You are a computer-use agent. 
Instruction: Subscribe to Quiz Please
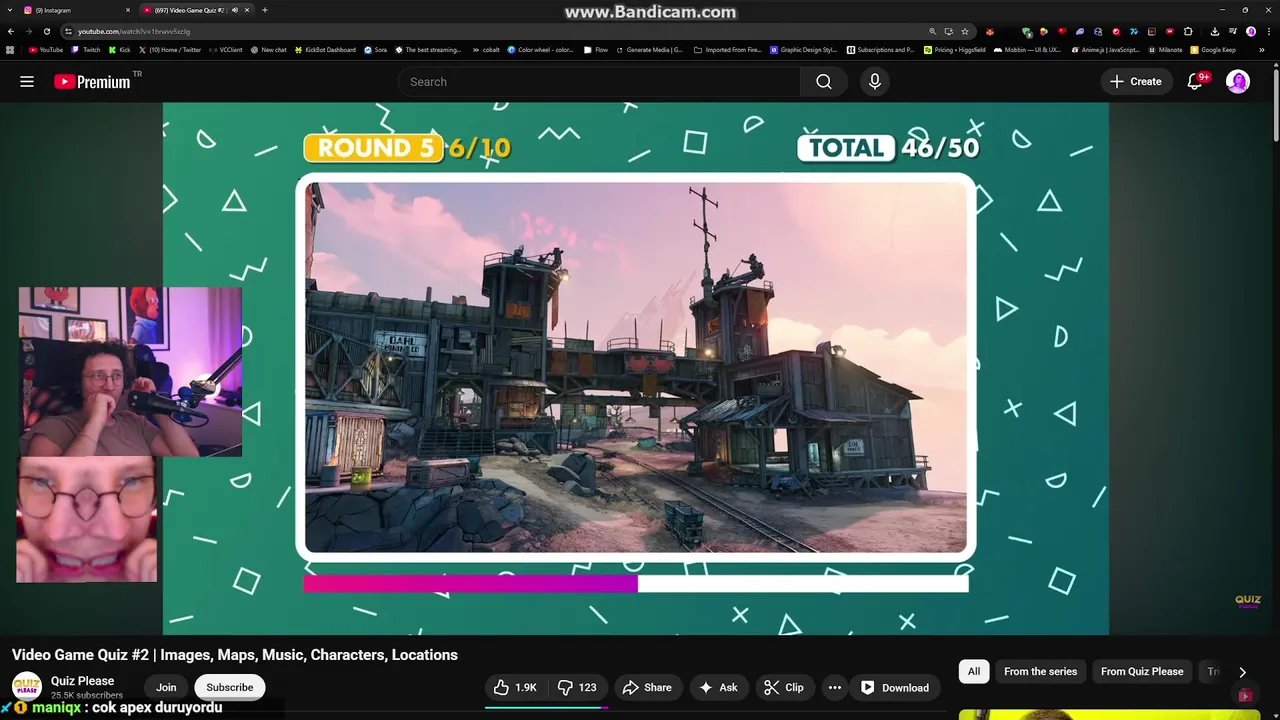230,688
